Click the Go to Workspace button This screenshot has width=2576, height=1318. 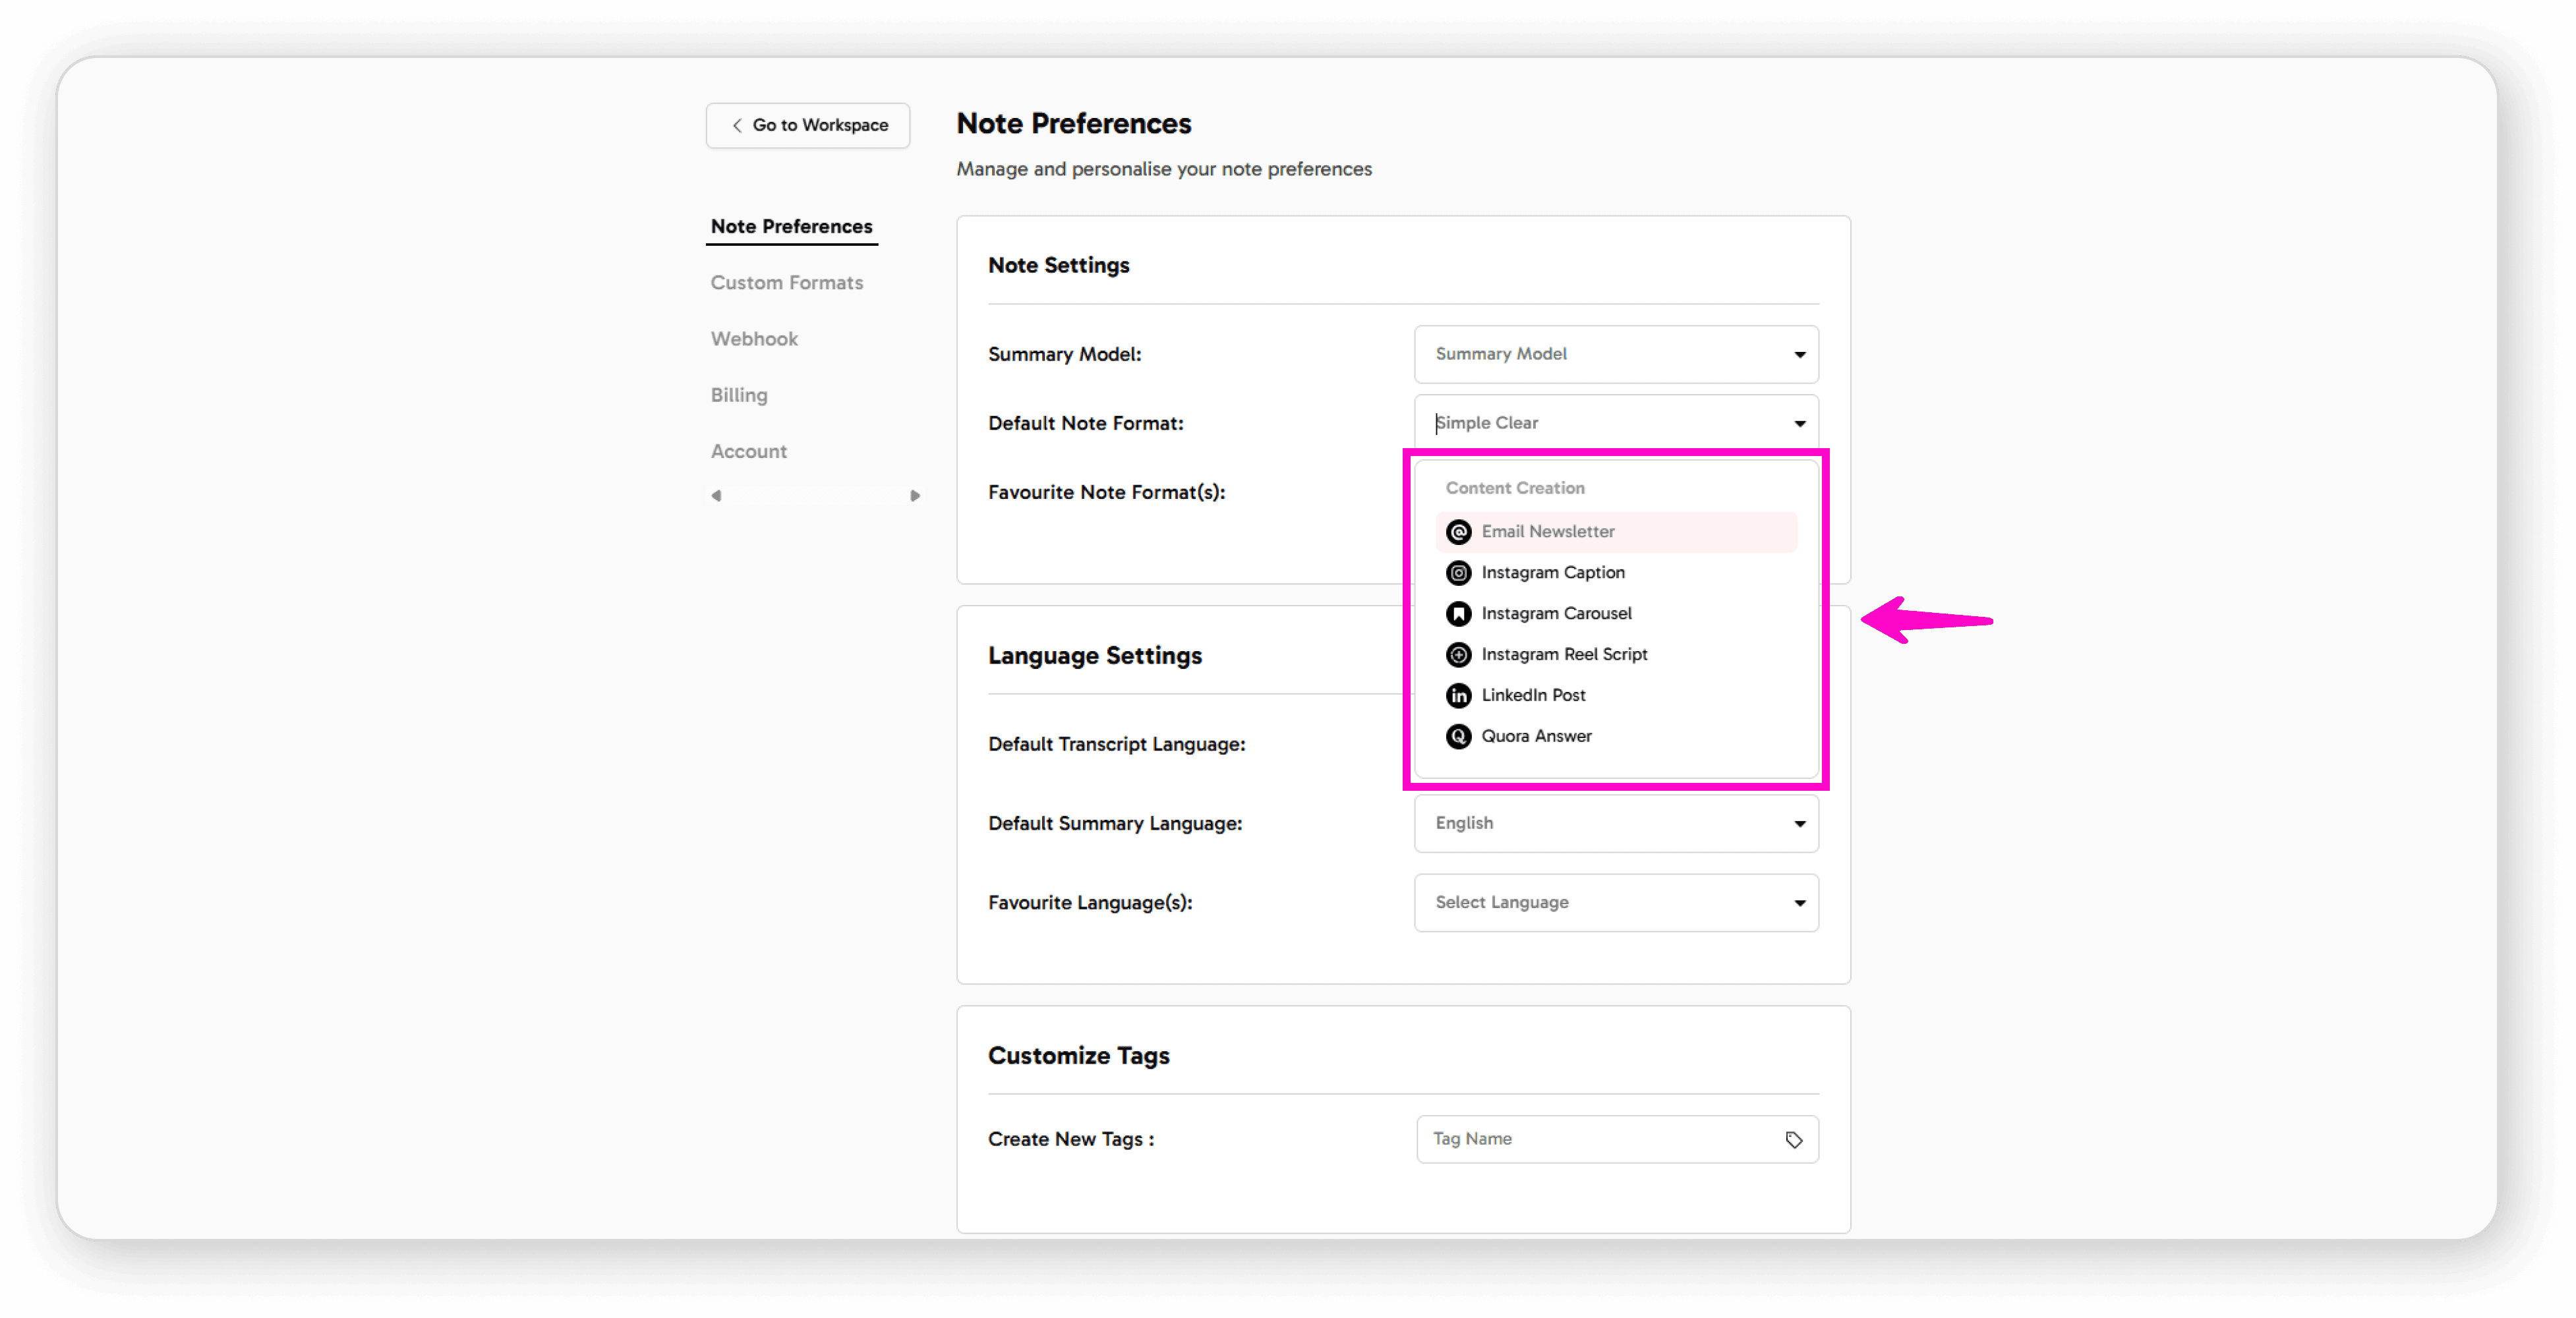807,125
